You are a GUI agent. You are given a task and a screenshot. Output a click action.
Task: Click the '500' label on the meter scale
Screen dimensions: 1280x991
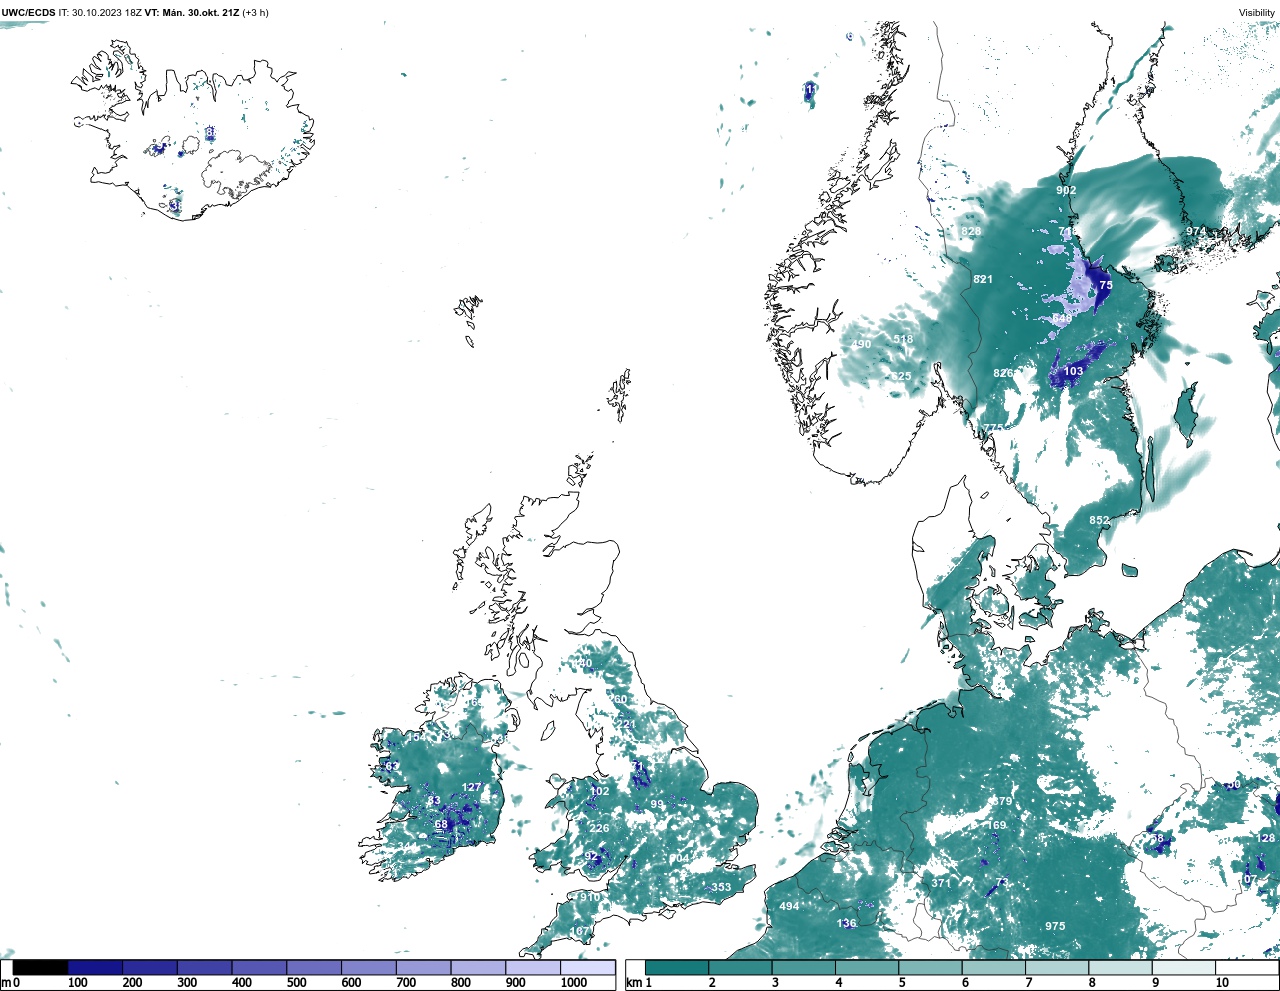click(296, 983)
